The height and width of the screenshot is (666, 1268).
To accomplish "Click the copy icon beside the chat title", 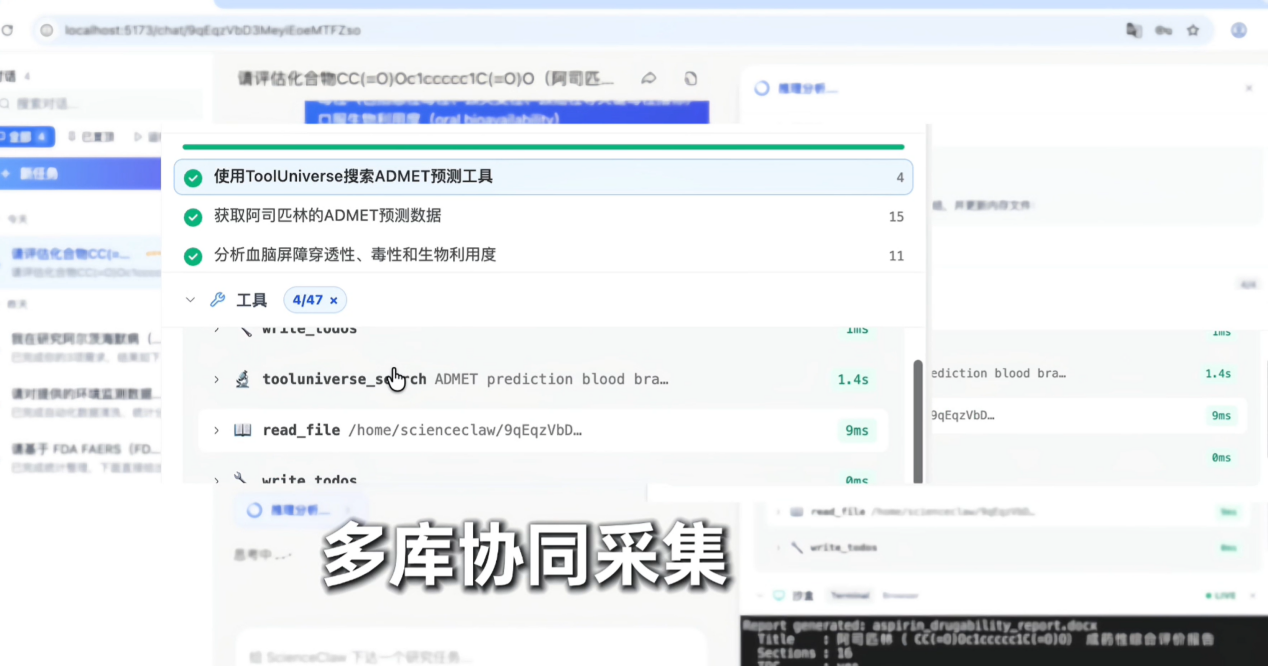I will [690, 78].
